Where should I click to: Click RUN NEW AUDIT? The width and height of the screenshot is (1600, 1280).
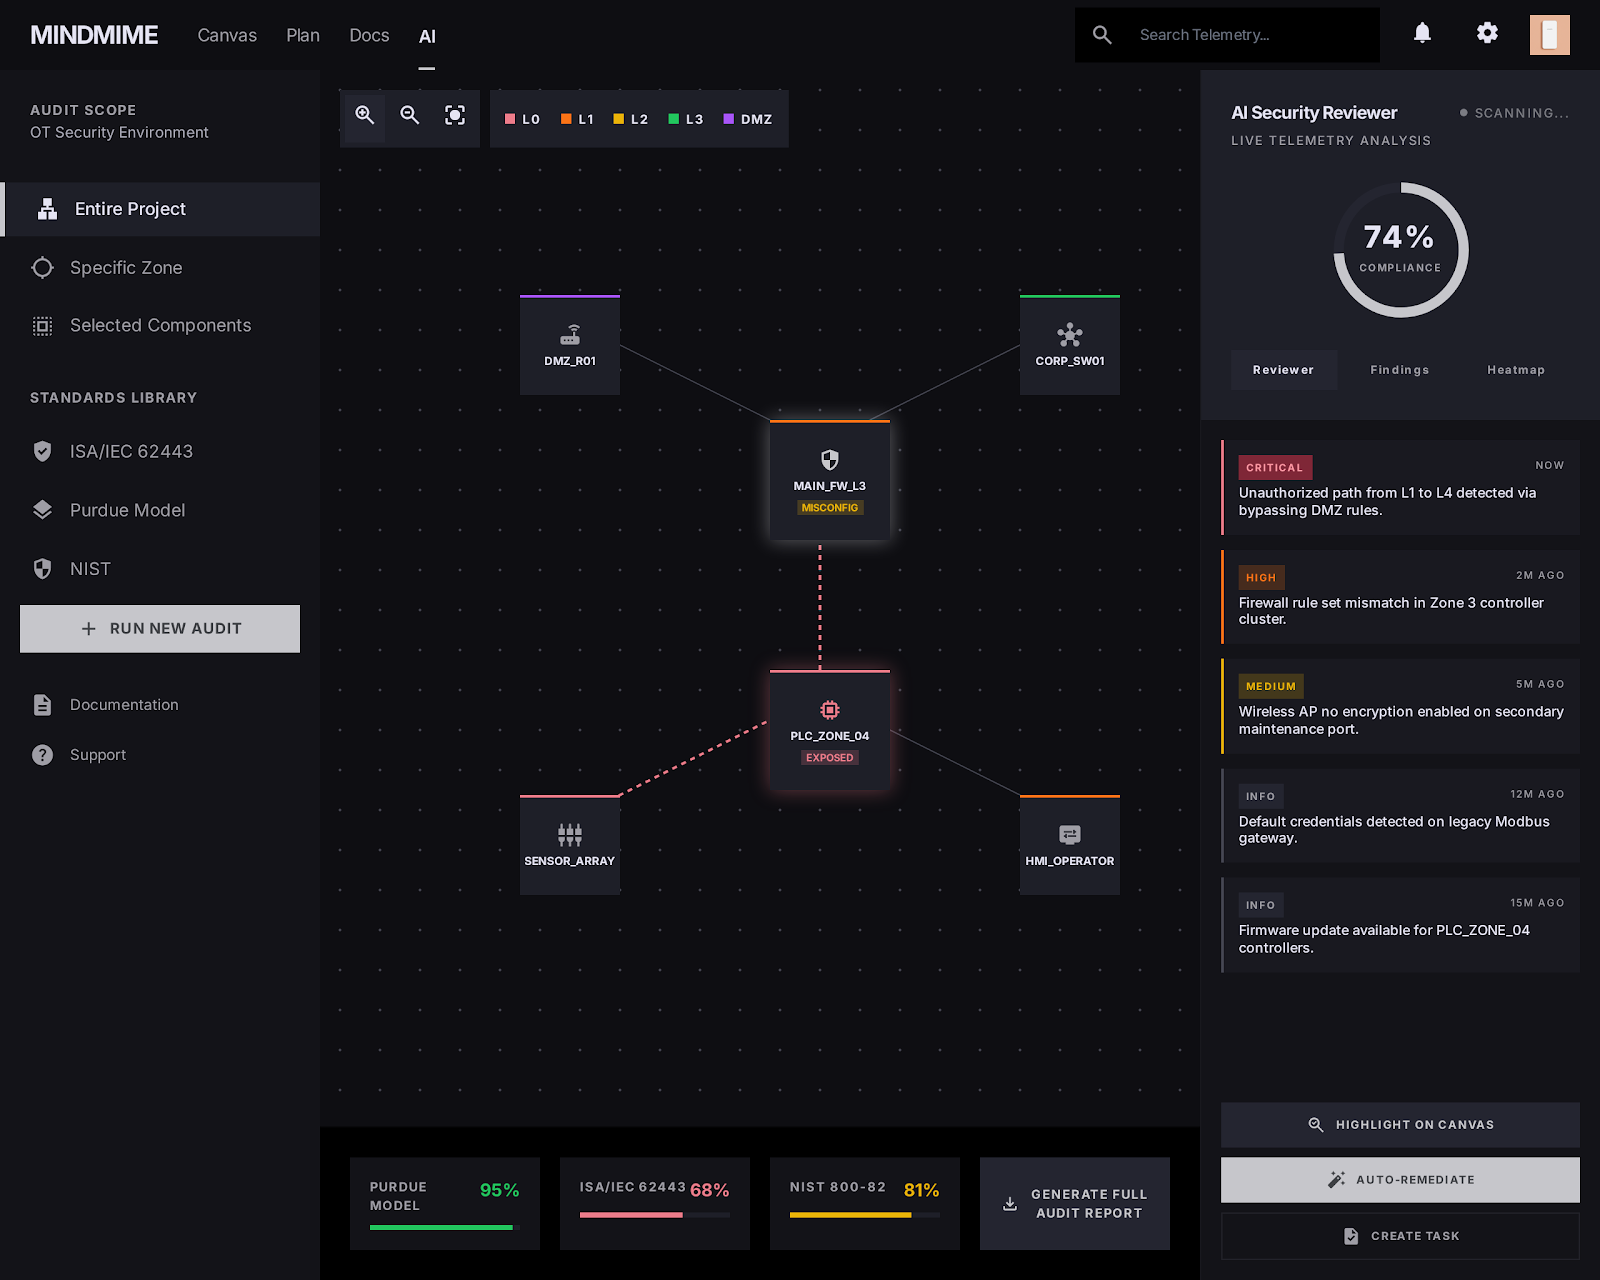(159, 628)
